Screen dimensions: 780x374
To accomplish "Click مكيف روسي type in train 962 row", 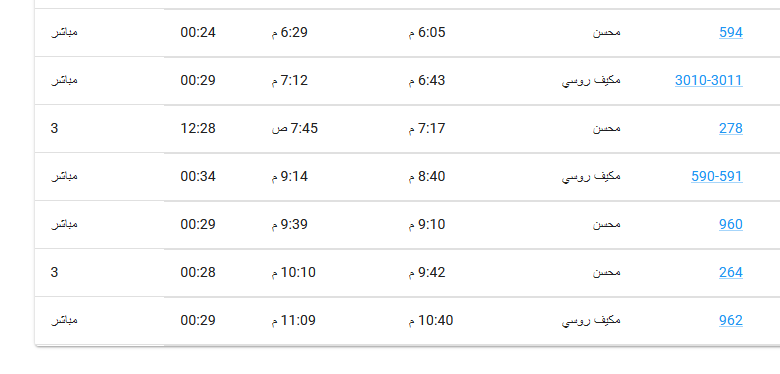I will (591, 321).
